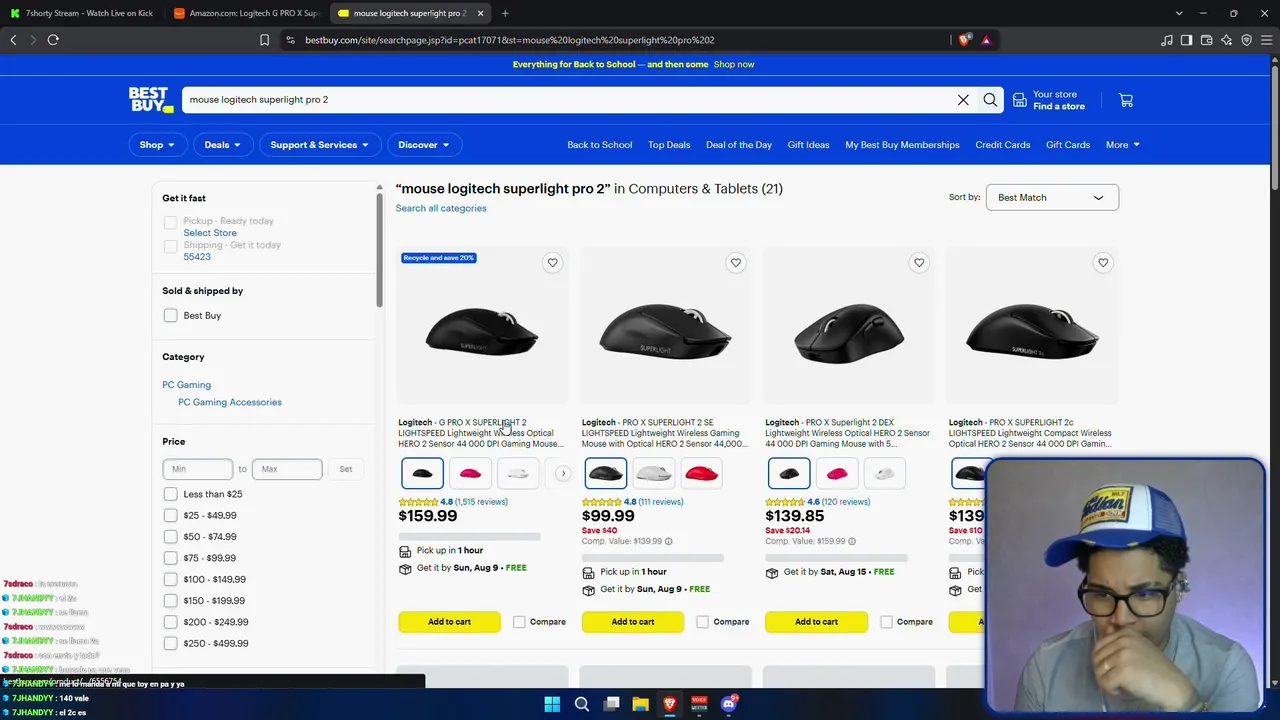Viewport: 1280px width, 720px height.
Task: Expand the Shop menu
Action: [157, 145]
